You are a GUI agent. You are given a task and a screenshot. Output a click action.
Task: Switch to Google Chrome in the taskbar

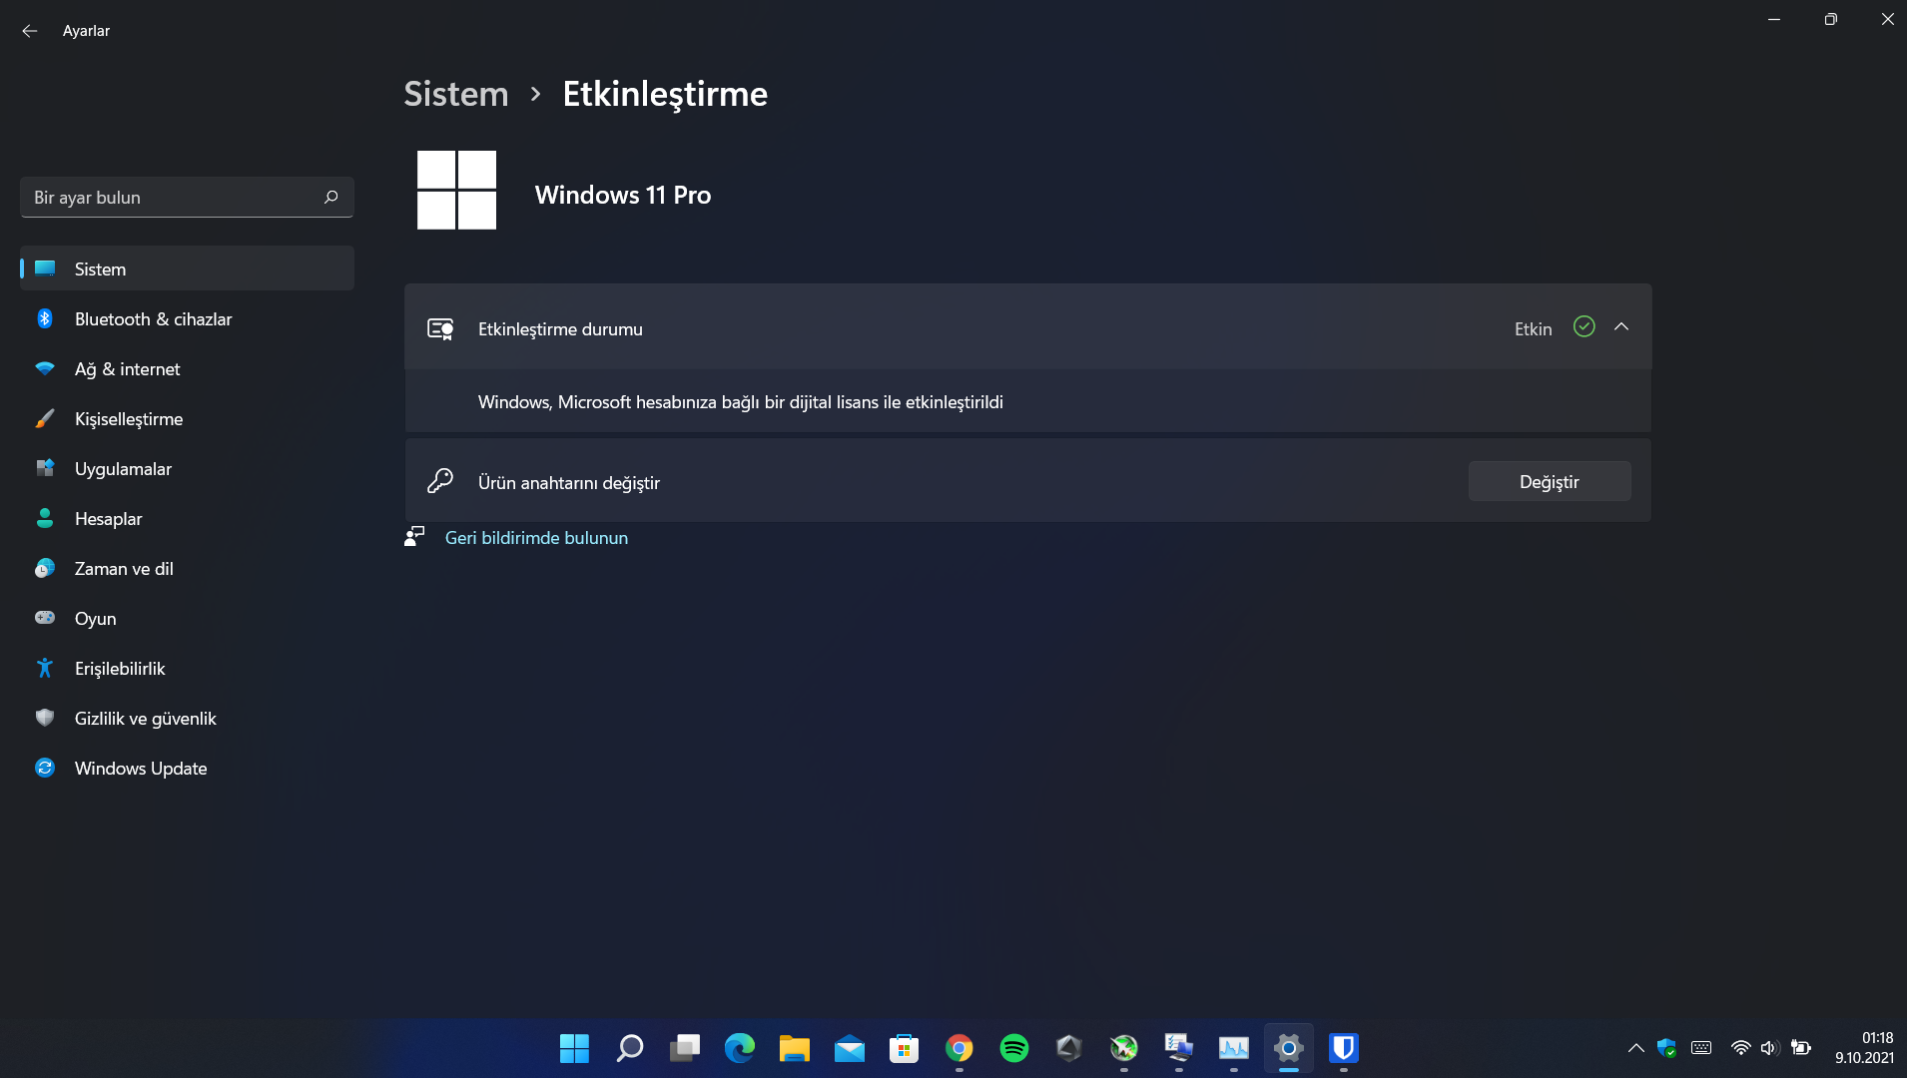pos(959,1048)
